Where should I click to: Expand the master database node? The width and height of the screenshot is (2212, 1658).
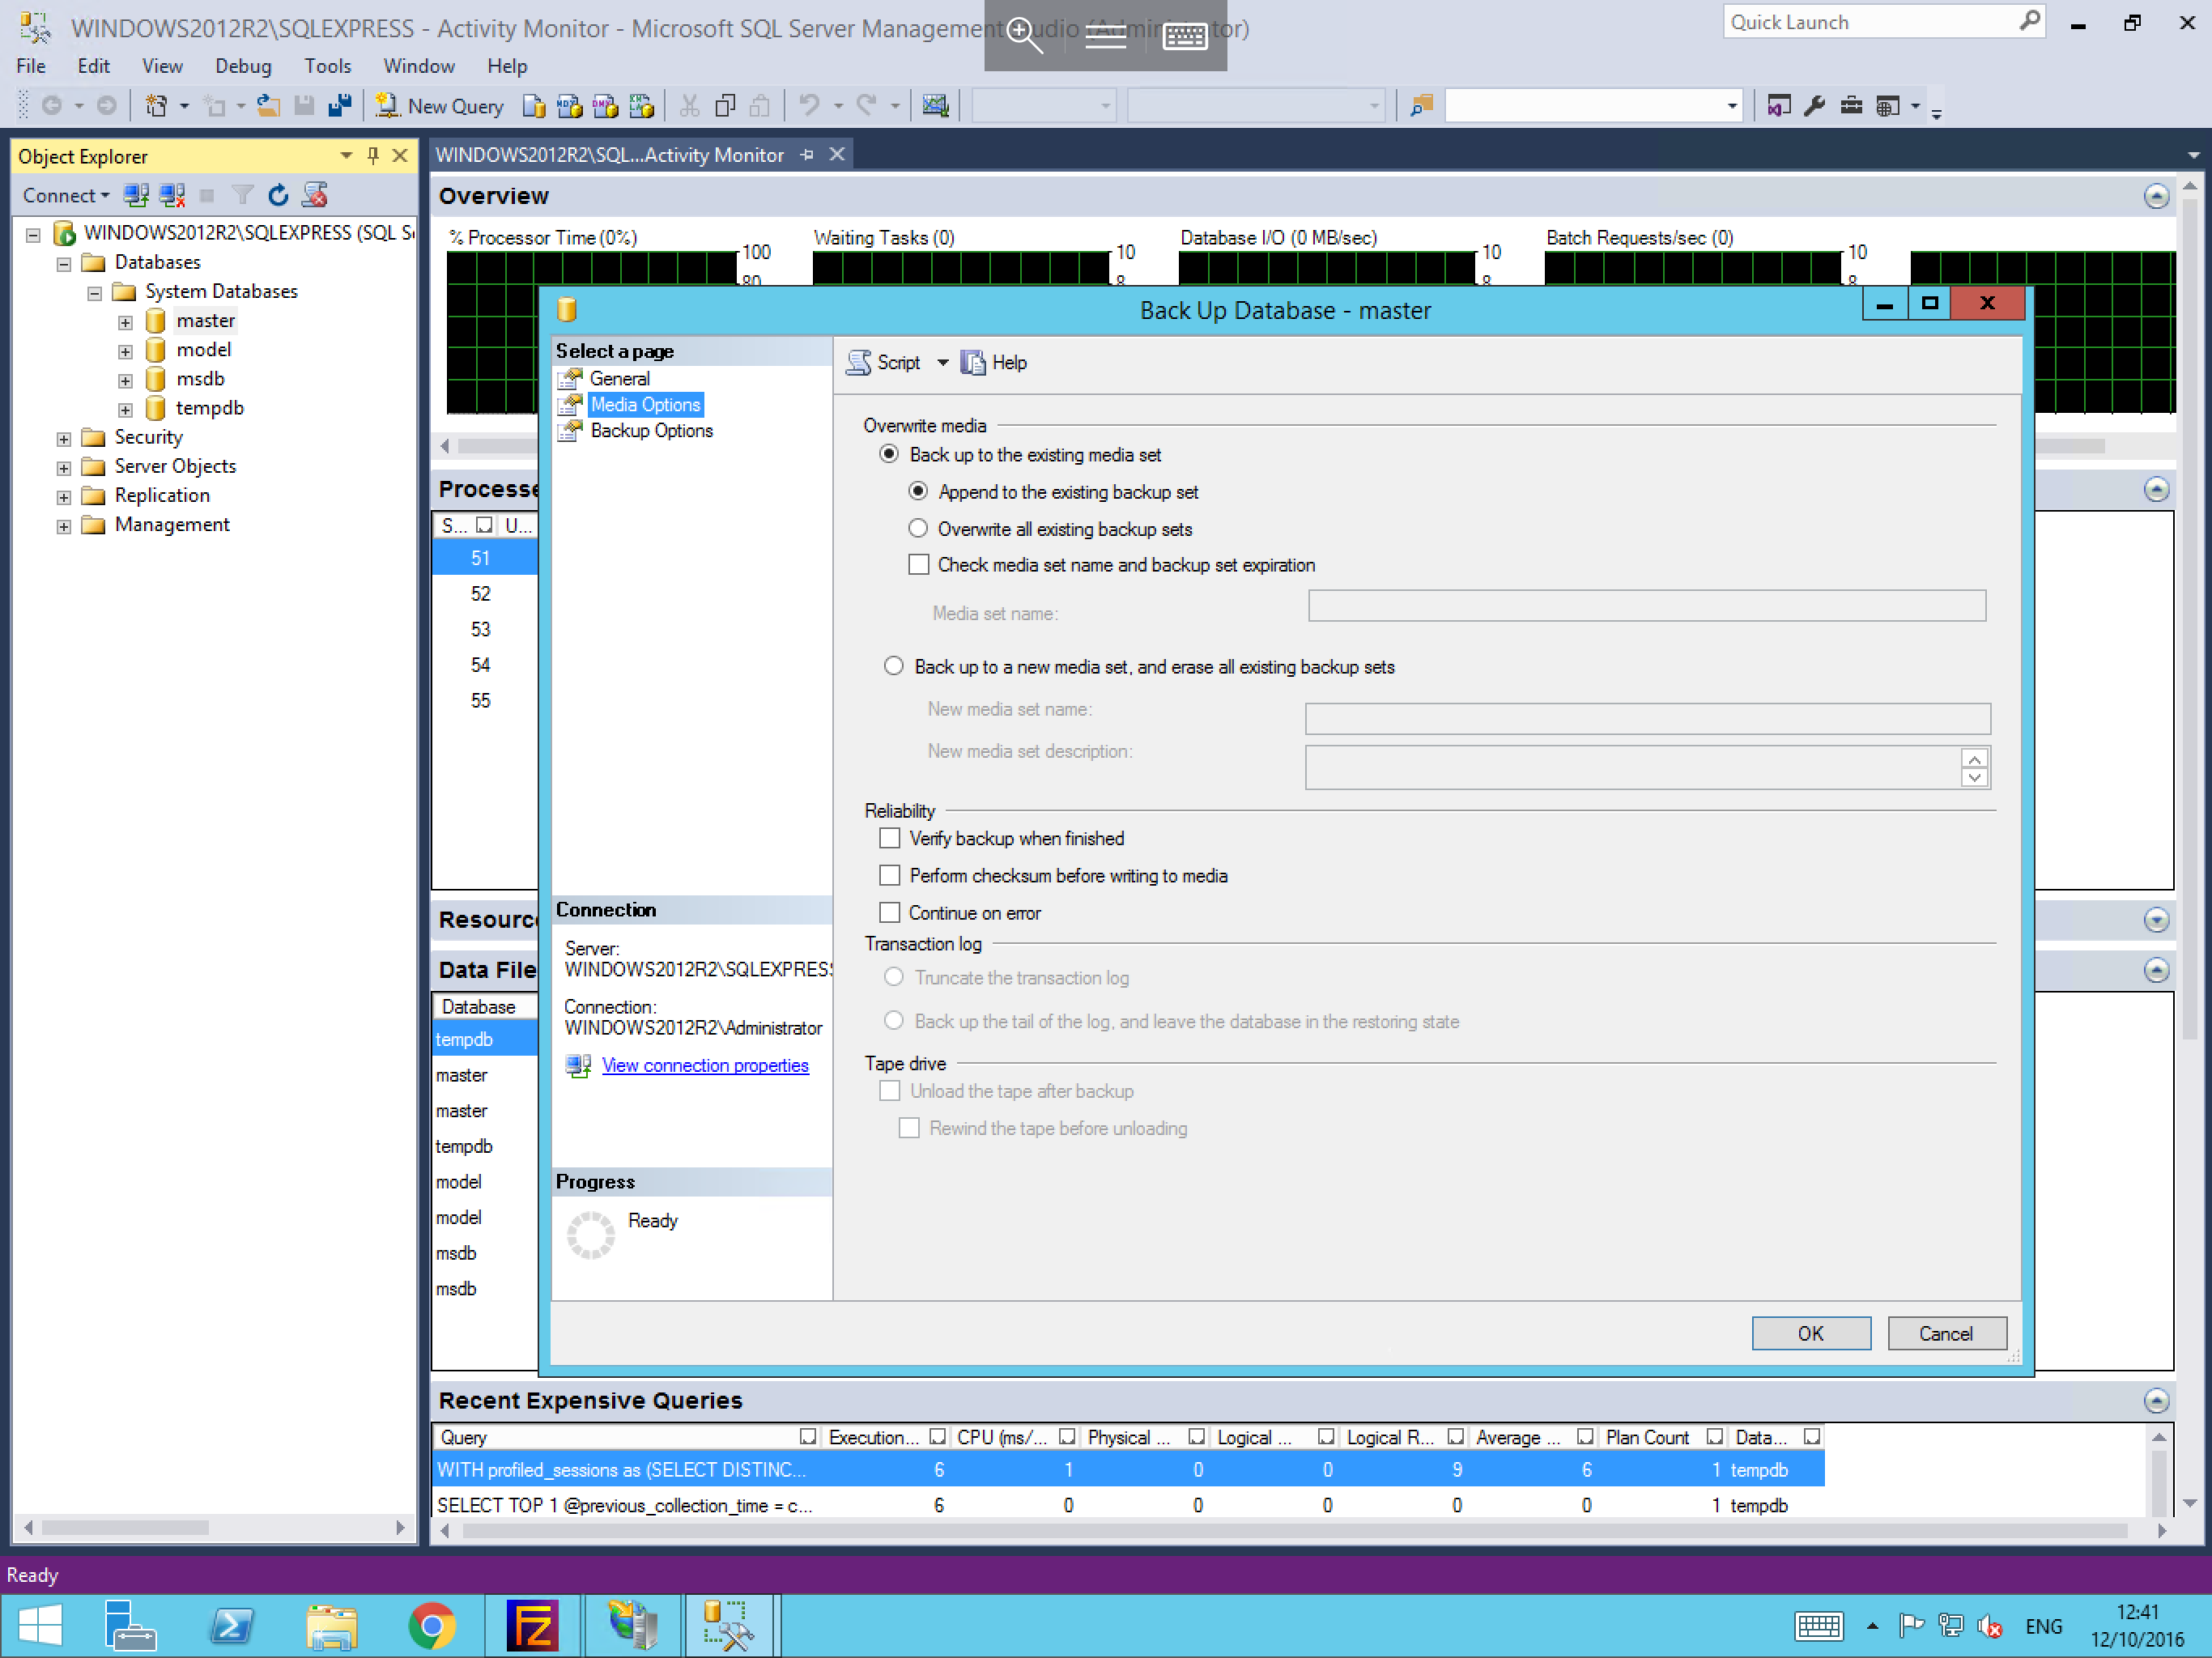[x=125, y=322]
